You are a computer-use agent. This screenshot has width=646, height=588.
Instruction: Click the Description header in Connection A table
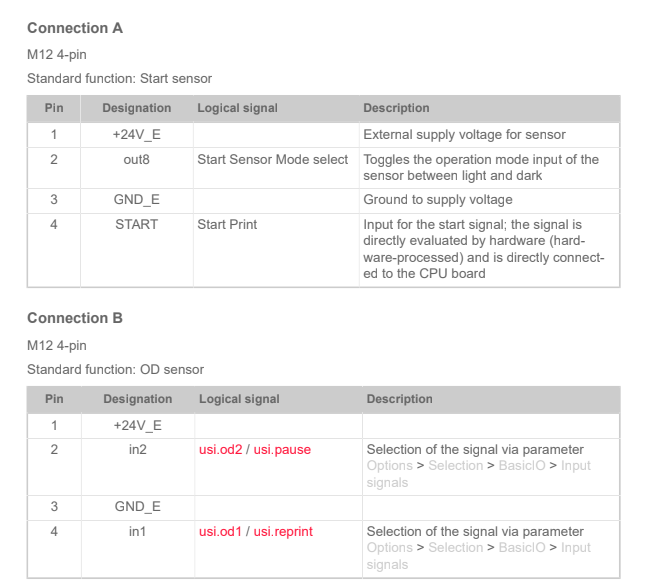coord(396,108)
